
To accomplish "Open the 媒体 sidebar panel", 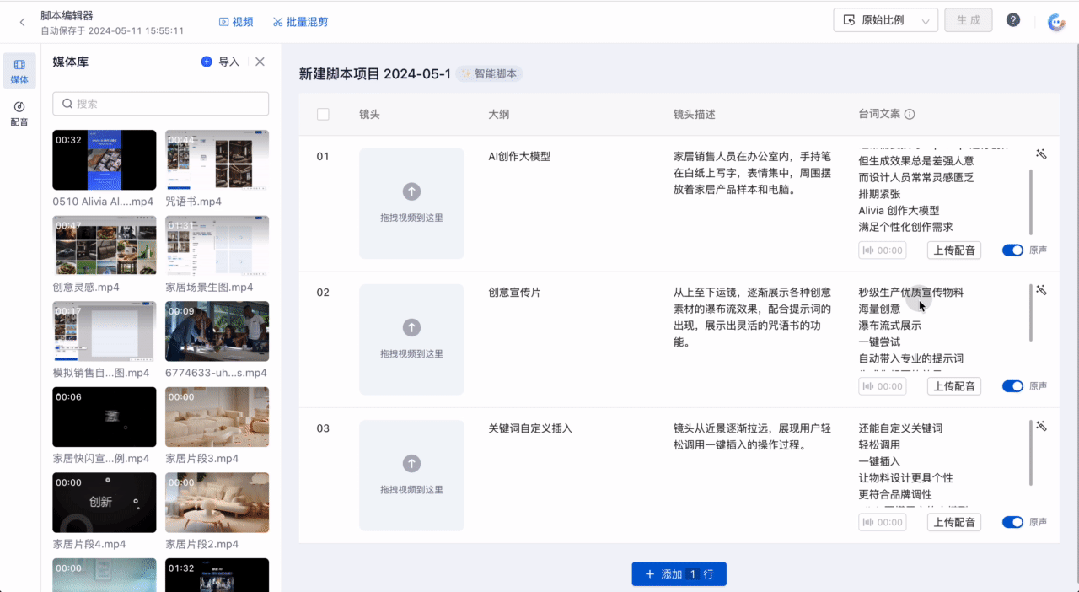I will [x=19, y=71].
